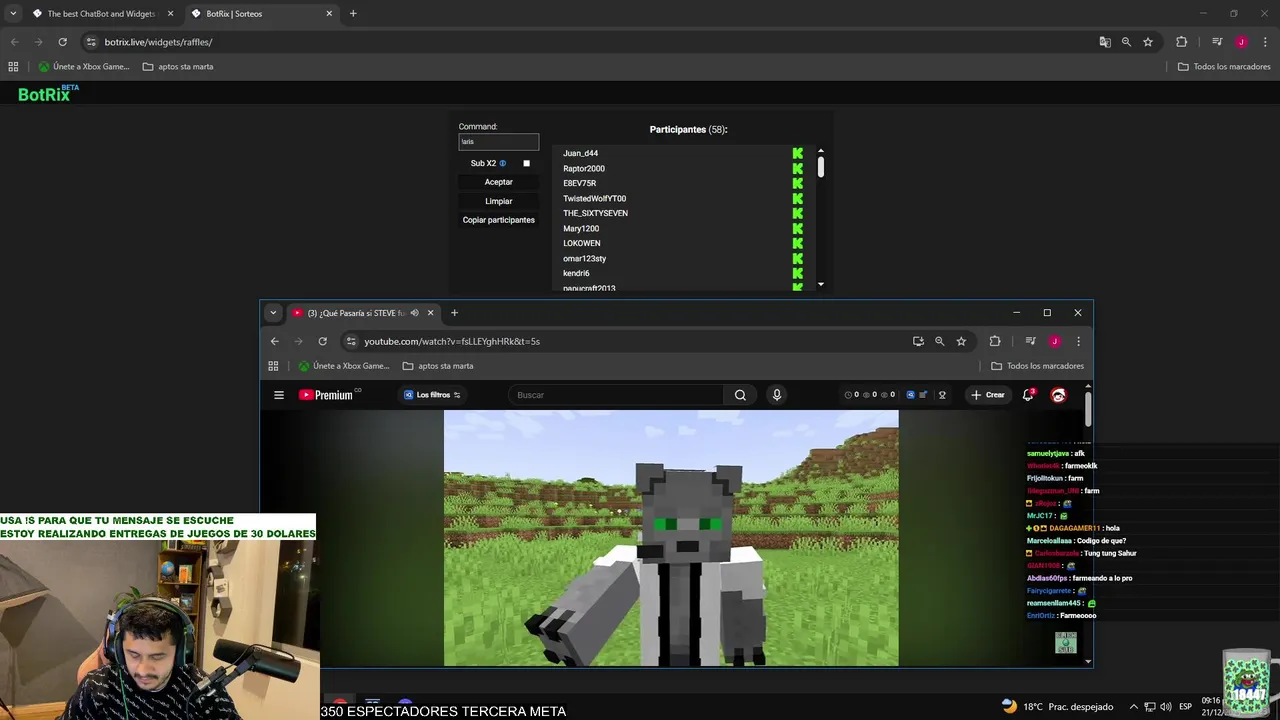Click Kick icon beside Mary1200

click(798, 228)
